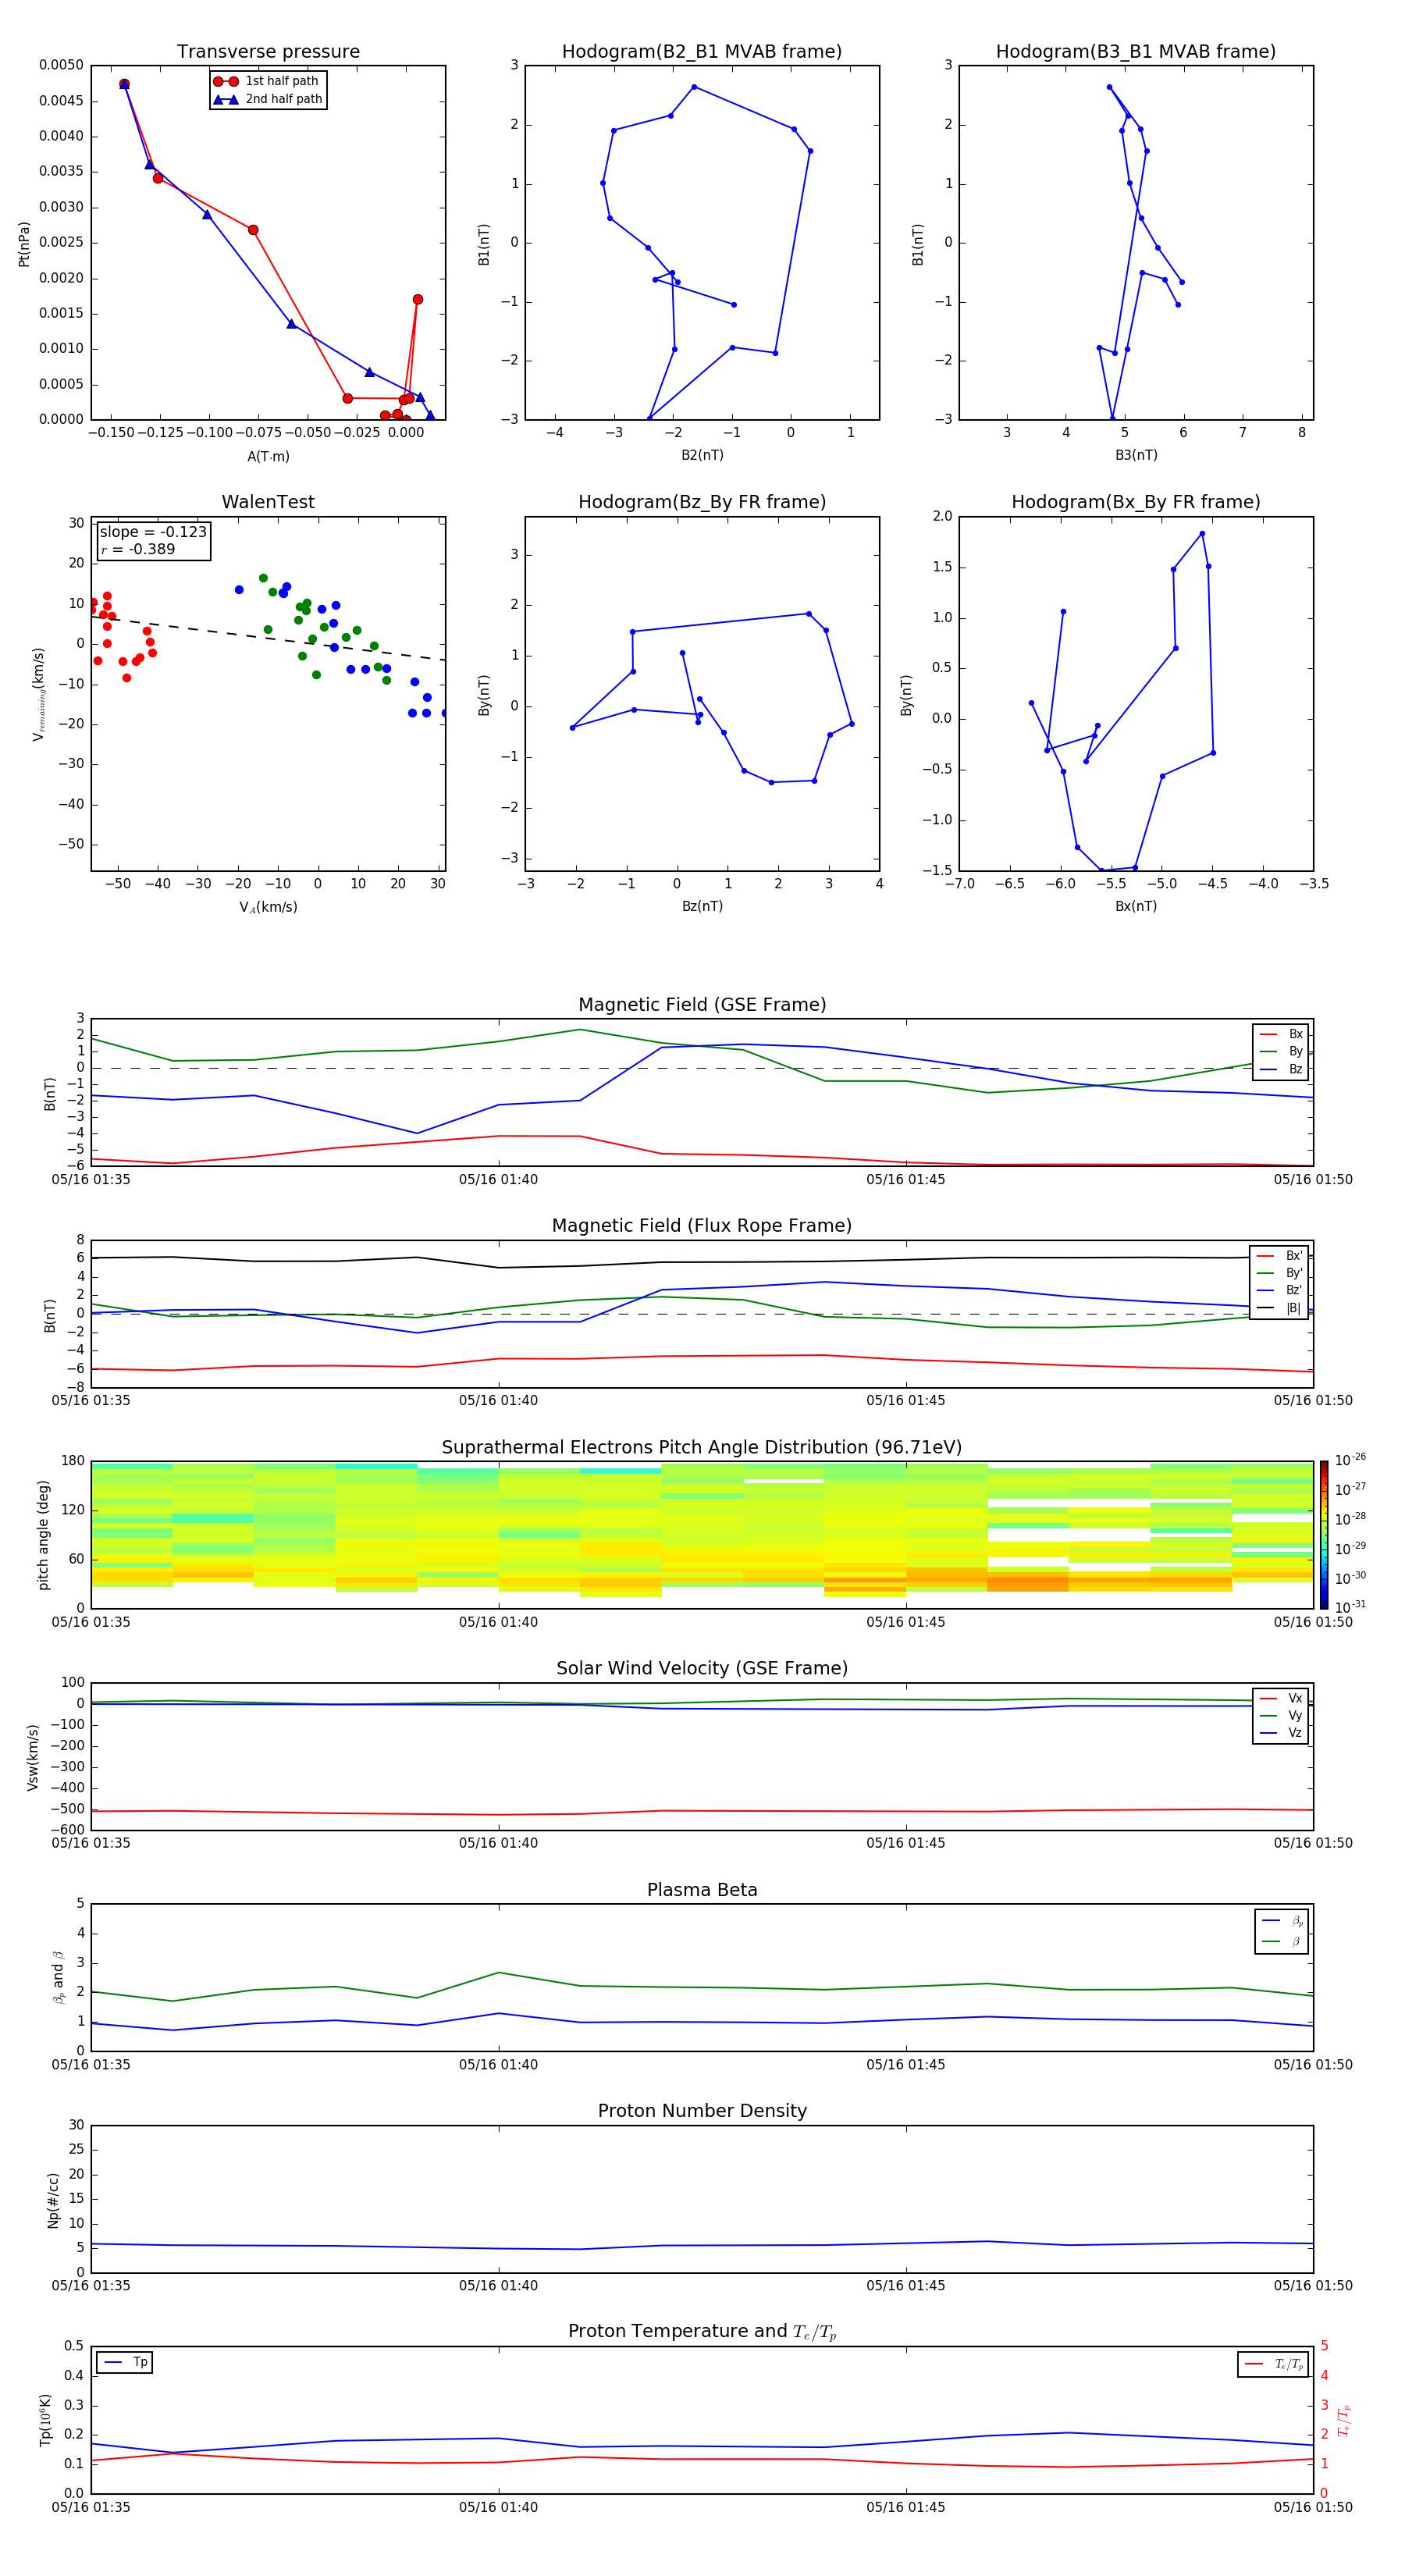Screen dimensions: 1405x2576
Task: Click the 'Proton Temperature and Te/Tp' title
Action: [x=702, y=2332]
